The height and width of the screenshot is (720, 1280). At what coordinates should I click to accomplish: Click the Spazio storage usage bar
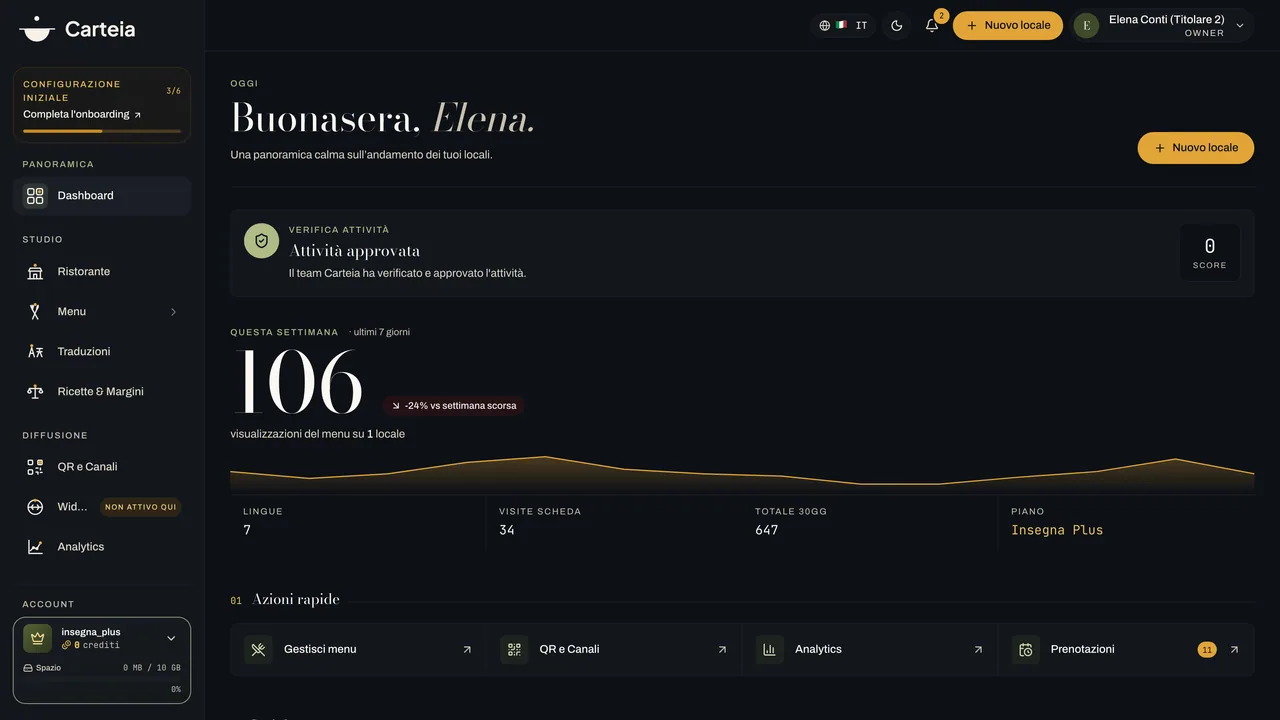point(102,679)
